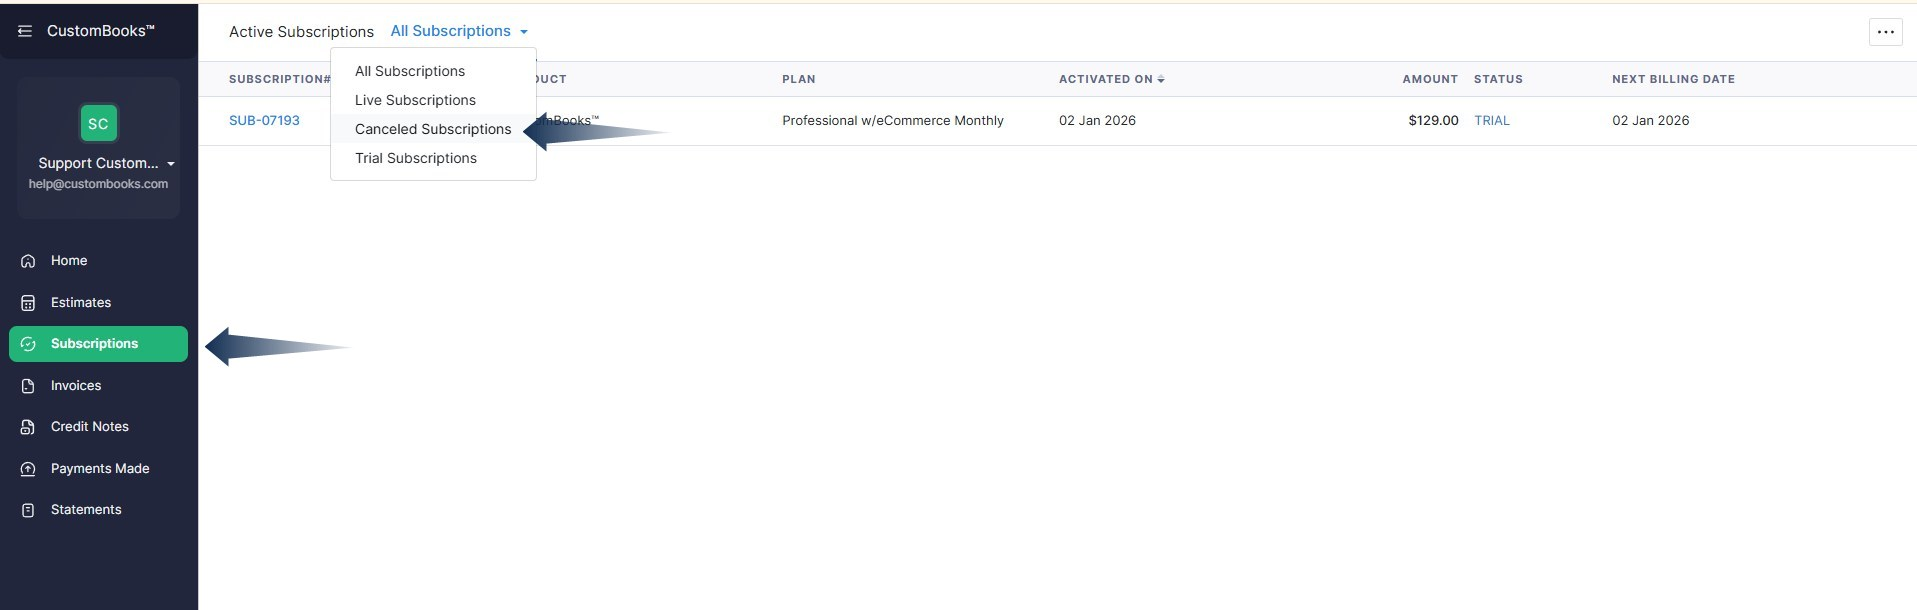Sort by Activated On arrow icon
1917x610 pixels.
coord(1161,79)
